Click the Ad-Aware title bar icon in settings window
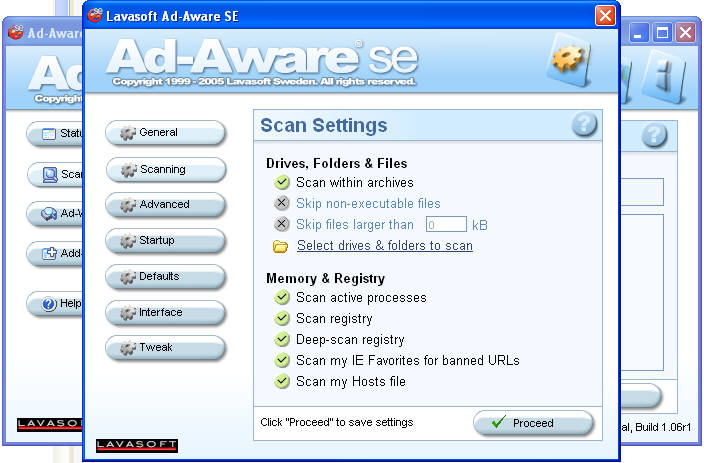Screen dimensions: 704x463 click(95, 15)
